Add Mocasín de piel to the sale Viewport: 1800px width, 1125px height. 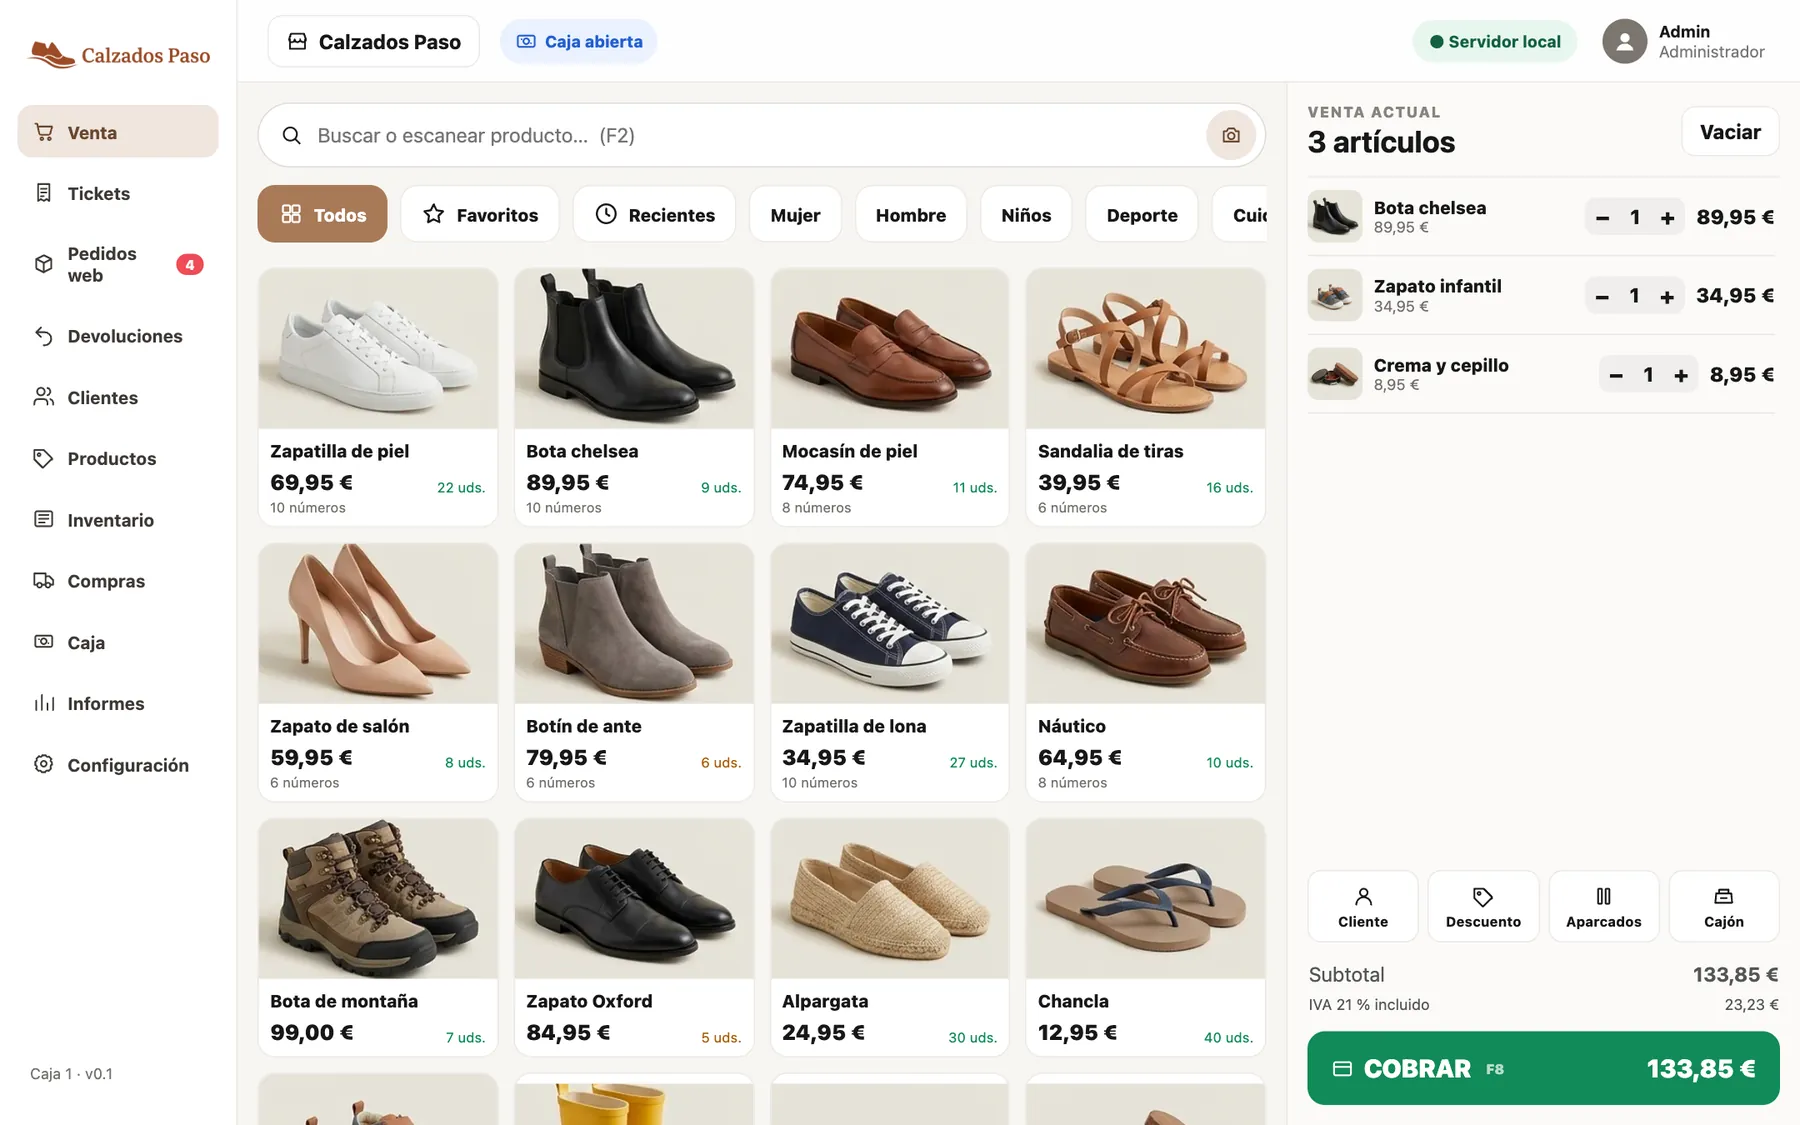tap(890, 396)
